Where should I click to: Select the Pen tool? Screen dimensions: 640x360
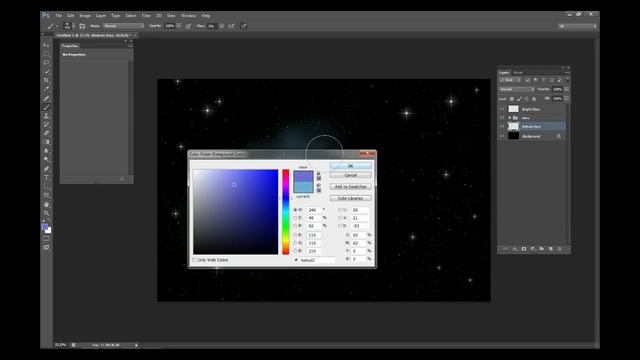click(46, 169)
